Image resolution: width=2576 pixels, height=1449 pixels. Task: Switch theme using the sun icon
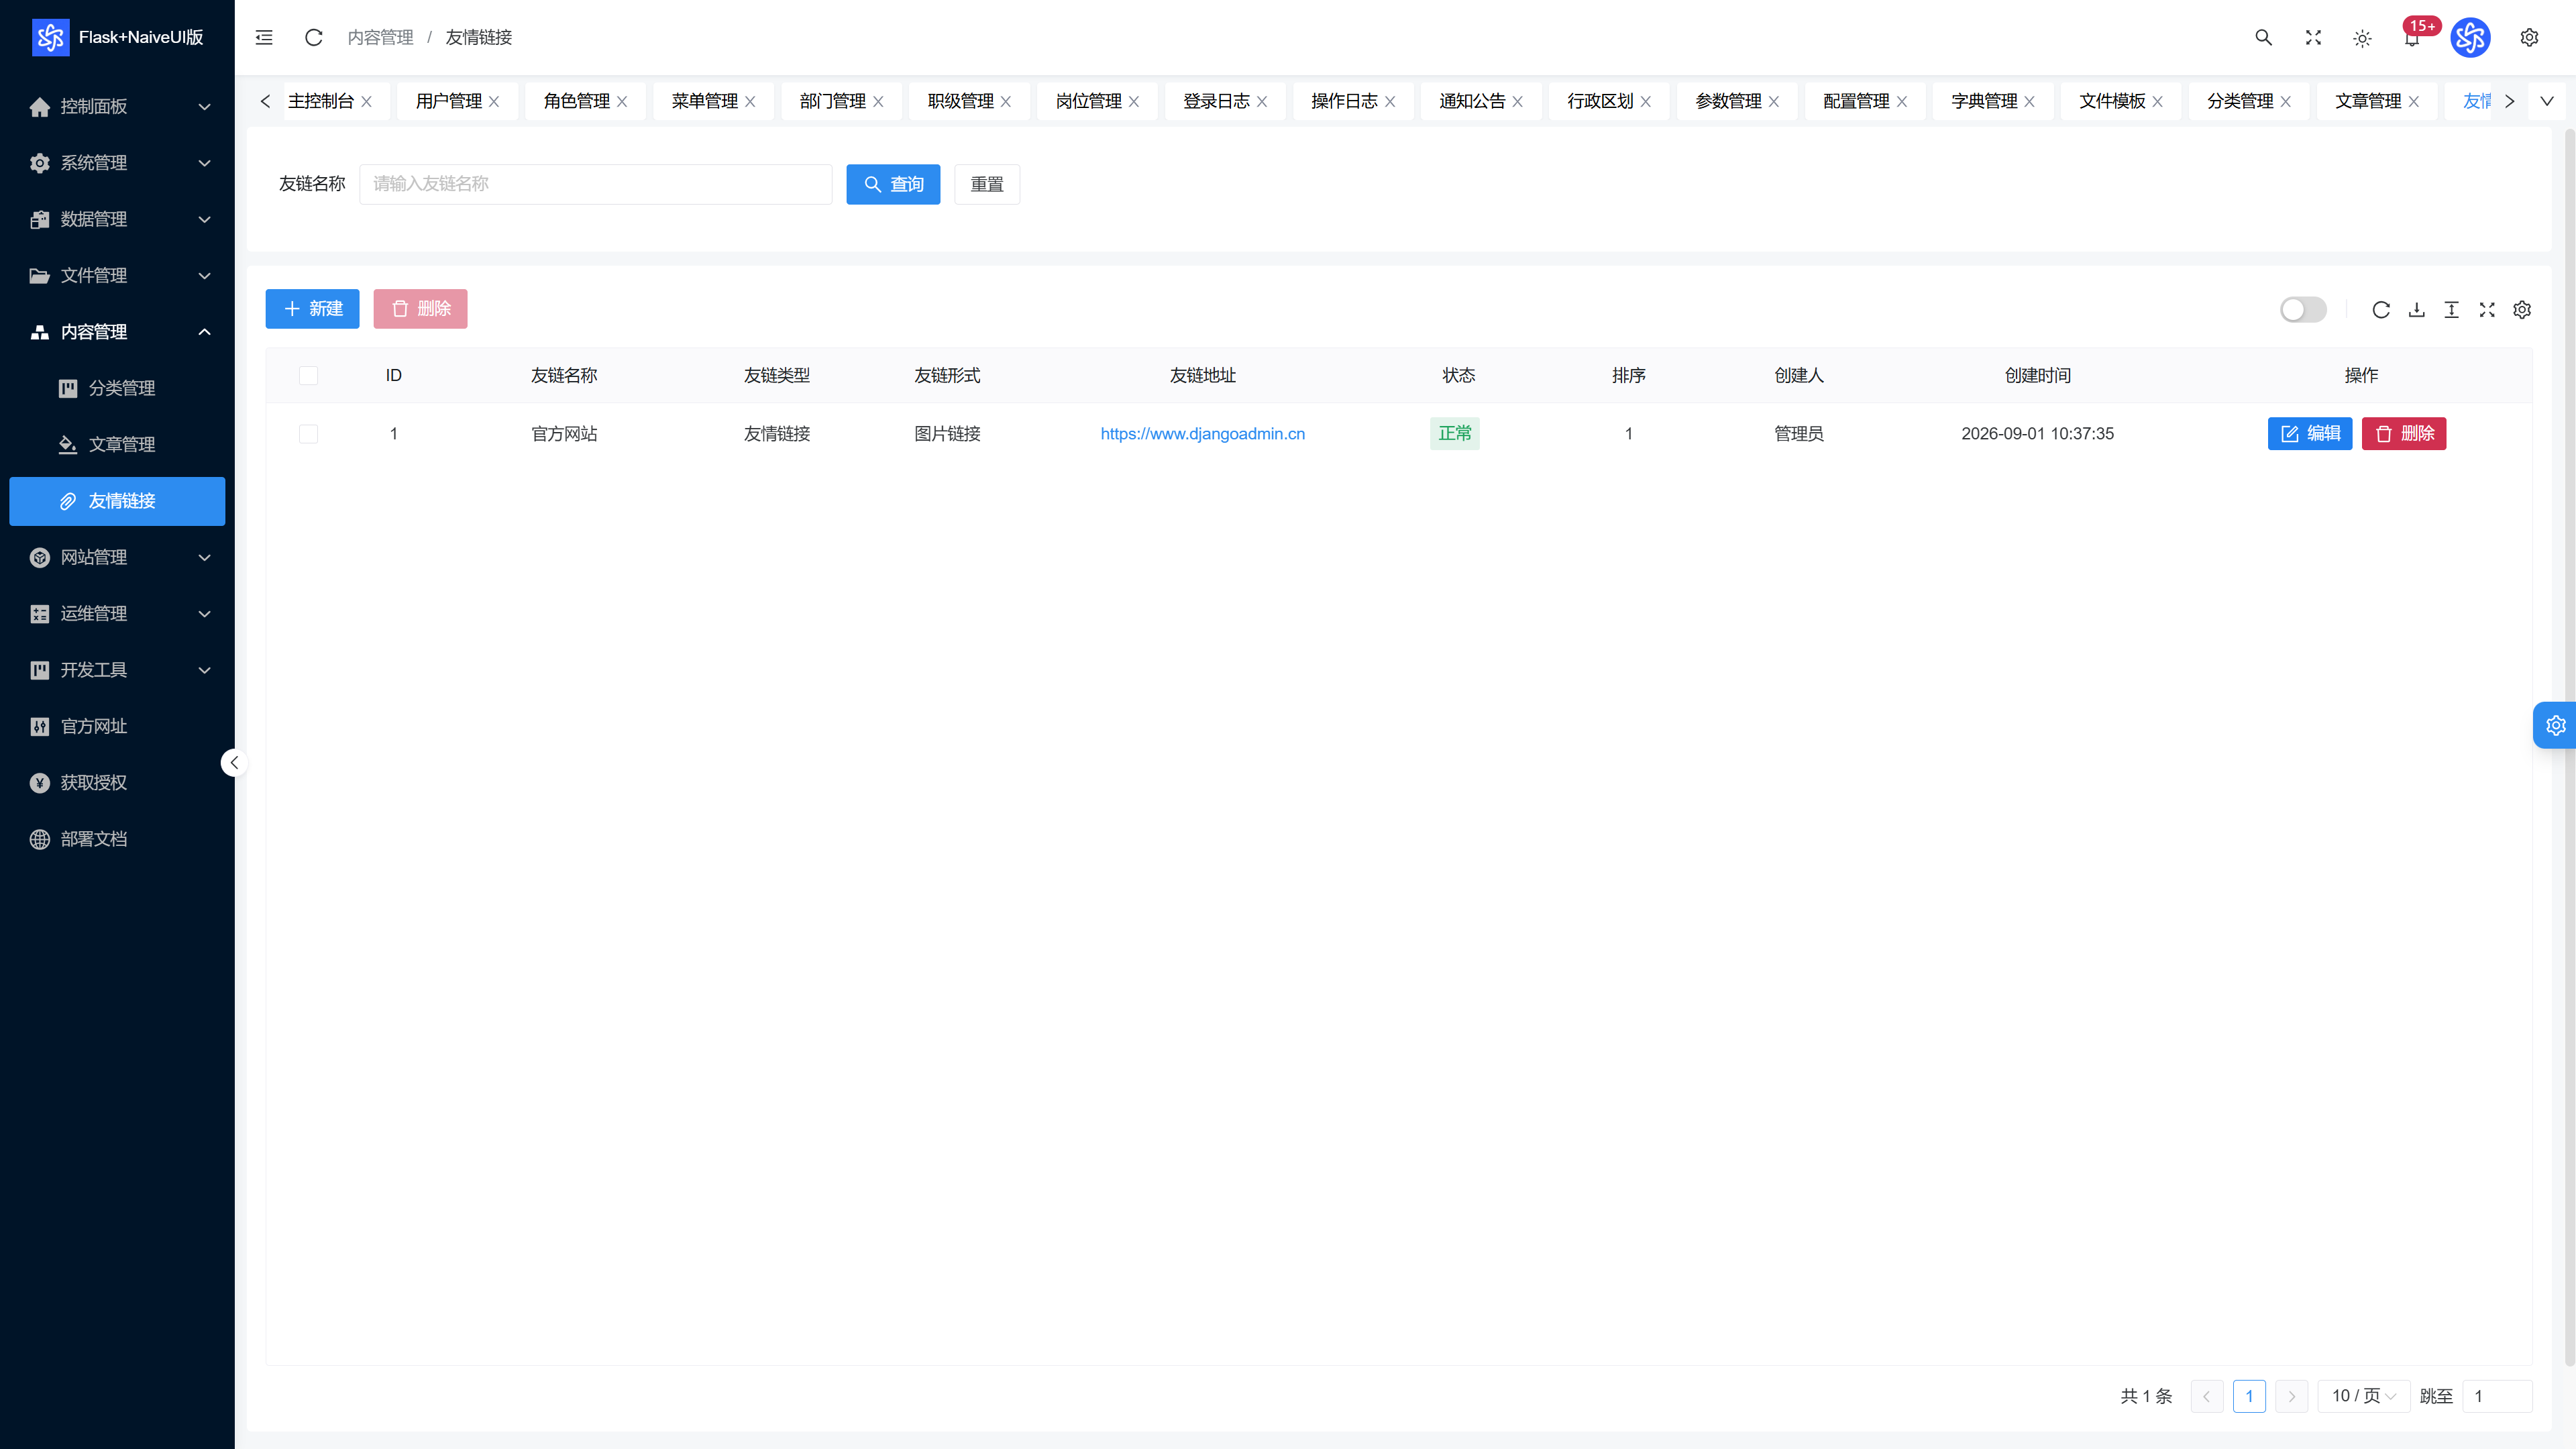click(x=2363, y=38)
